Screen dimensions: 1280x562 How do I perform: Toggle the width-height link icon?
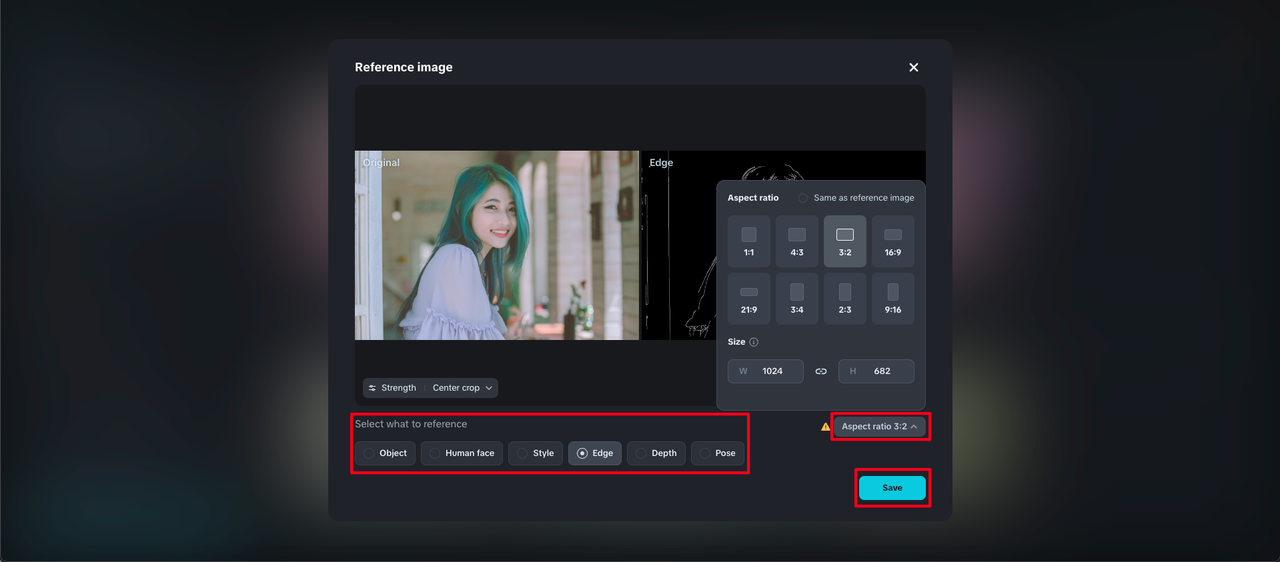point(821,371)
